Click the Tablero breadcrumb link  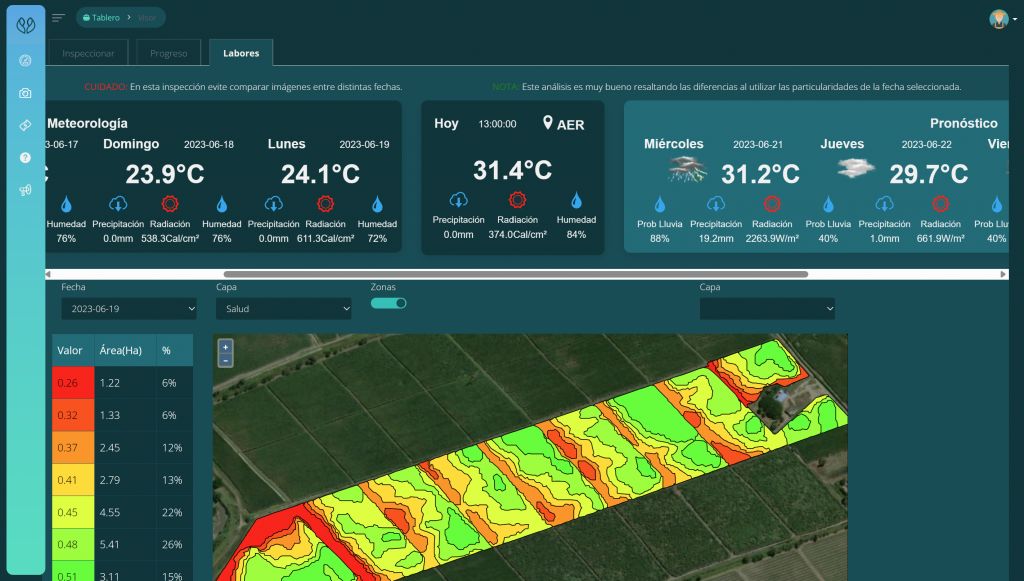pos(103,17)
